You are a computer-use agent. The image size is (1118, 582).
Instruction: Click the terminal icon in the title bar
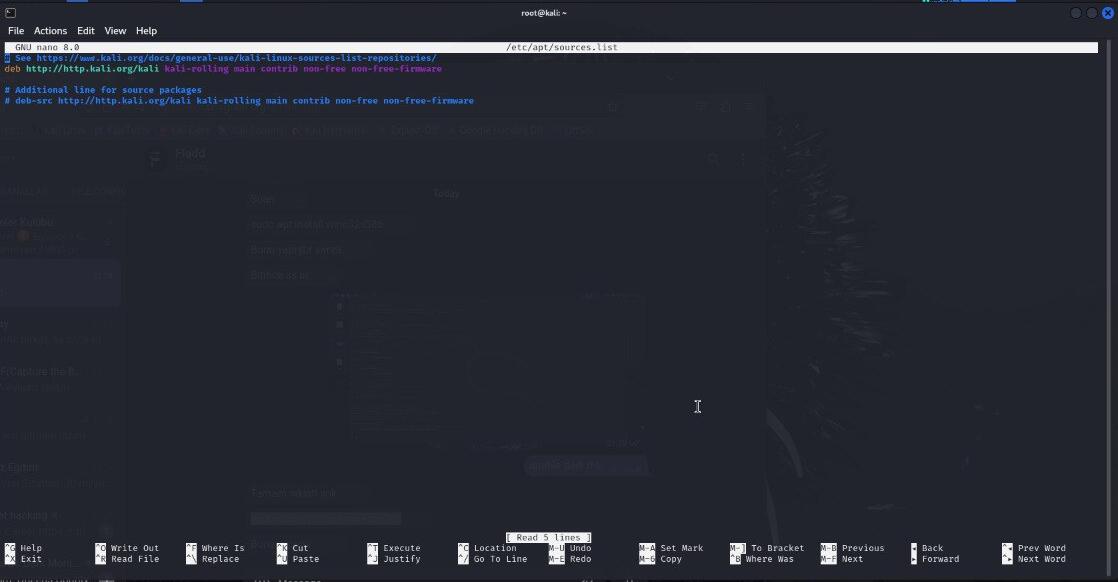[x=11, y=13]
